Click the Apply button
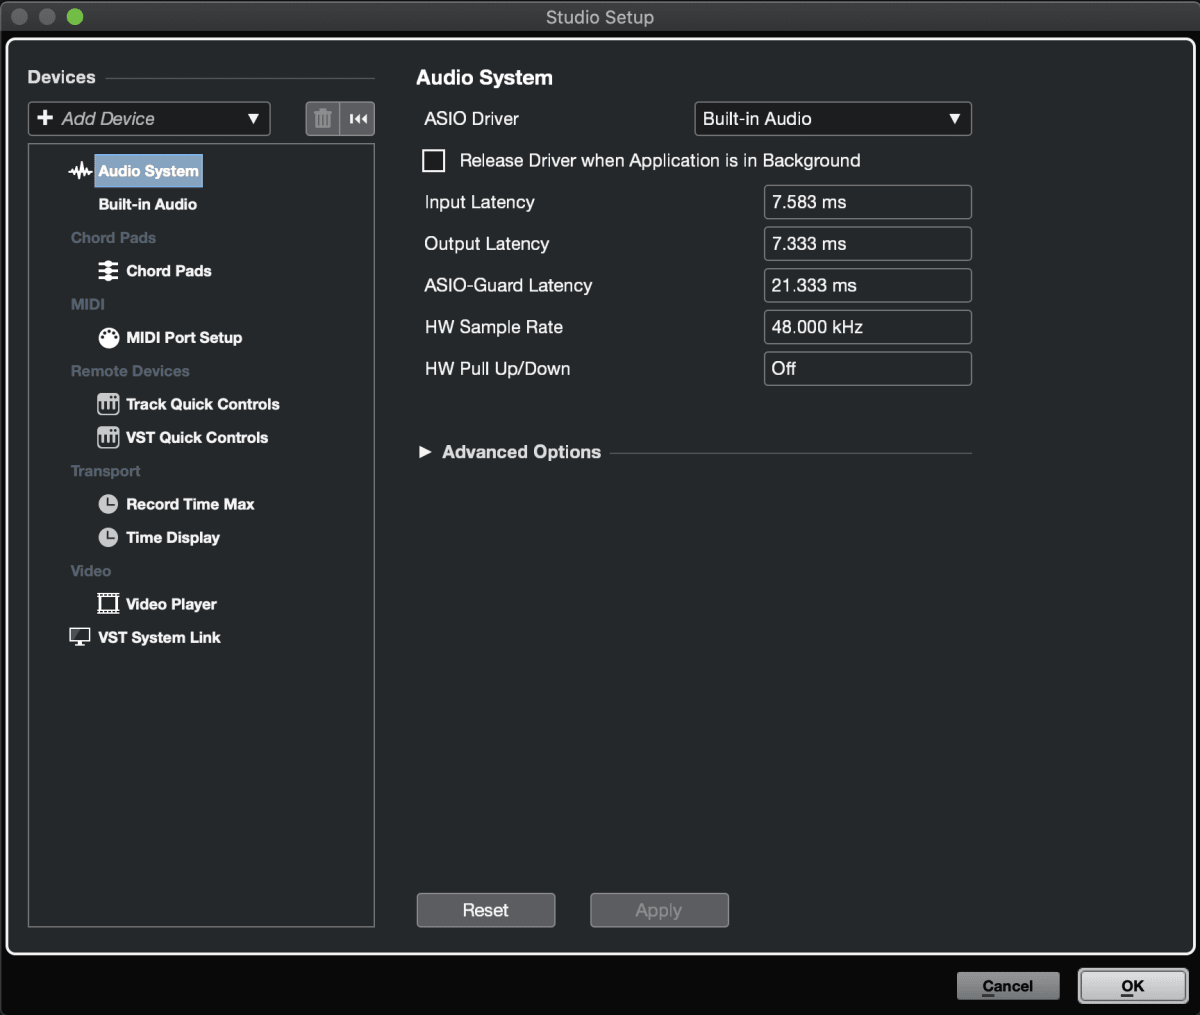 [659, 910]
